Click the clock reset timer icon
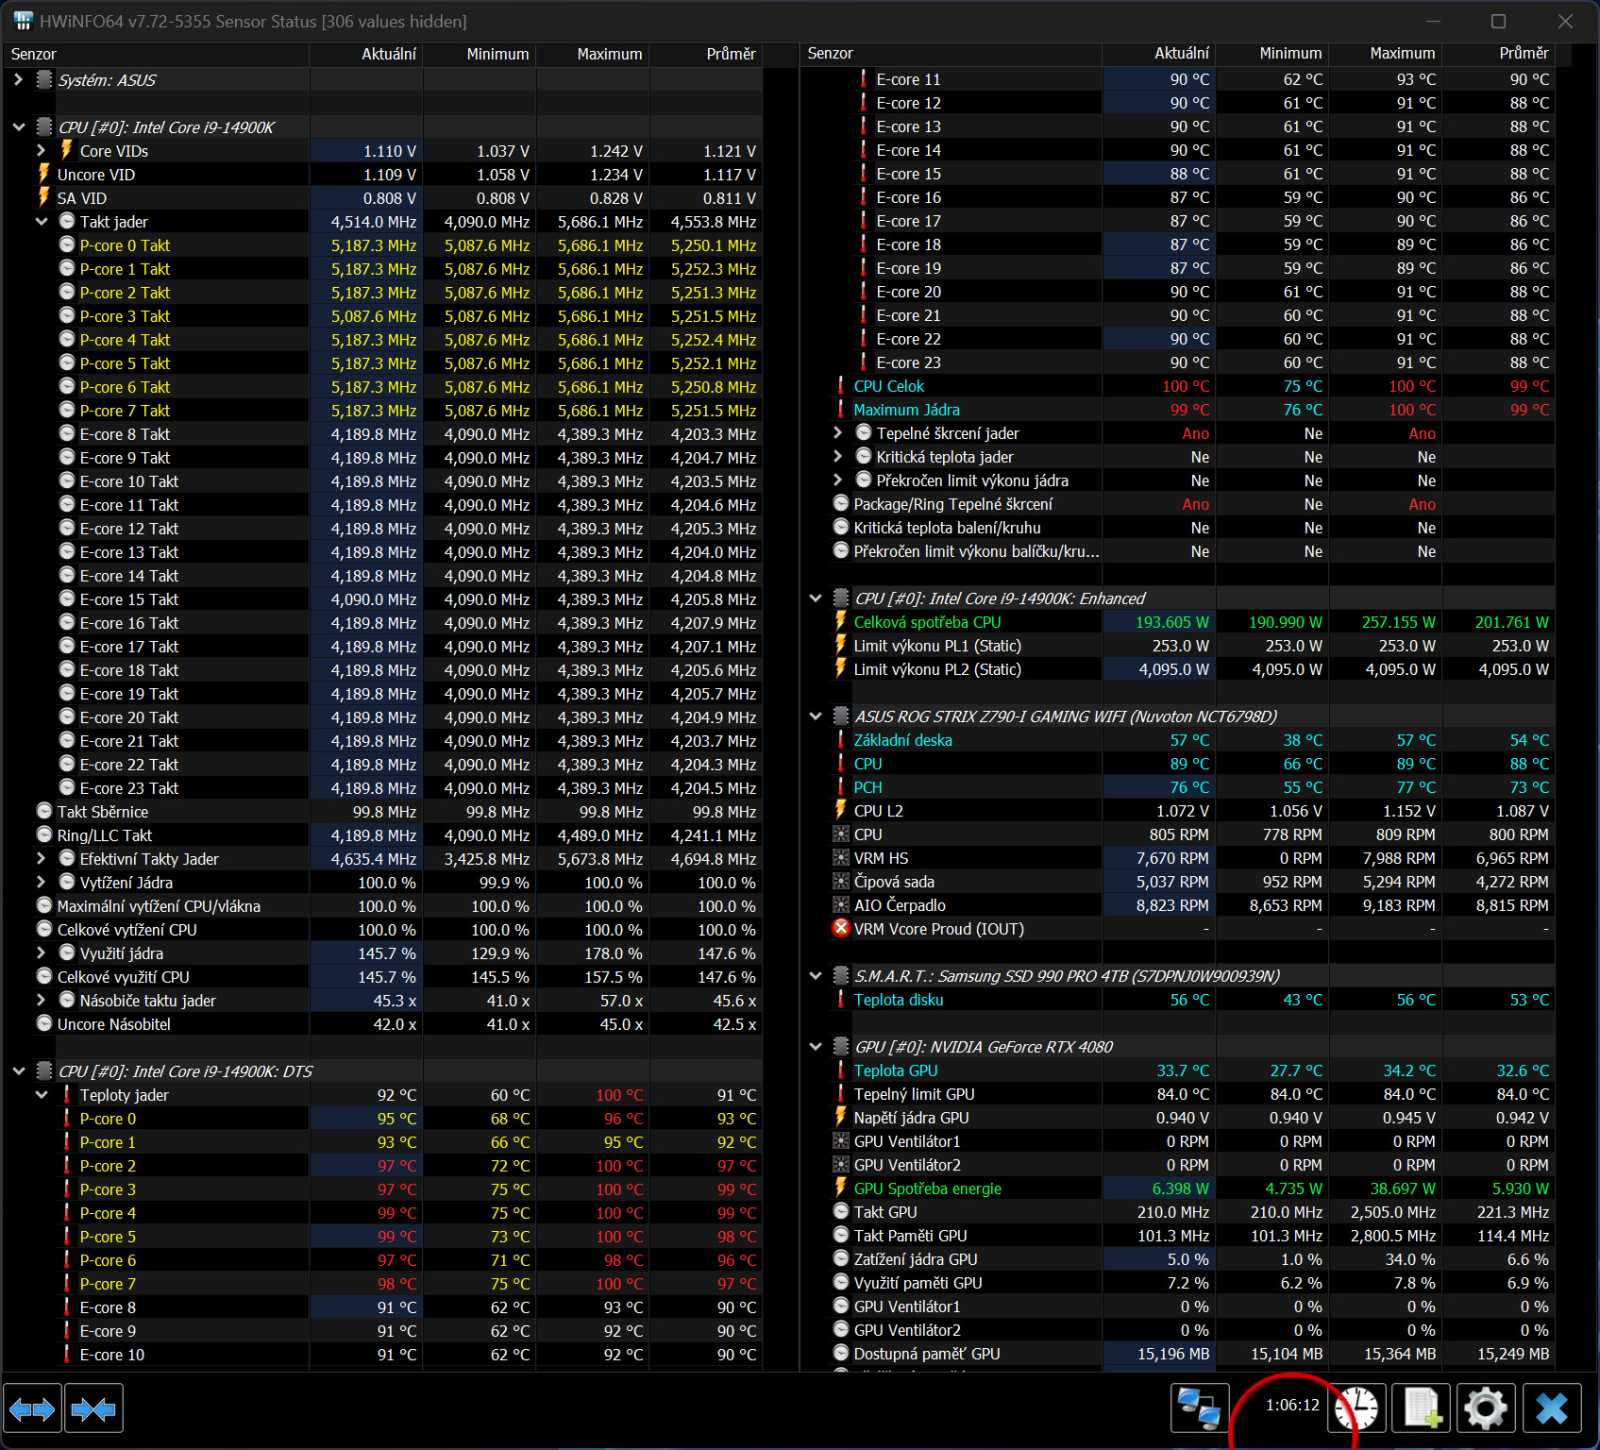The width and height of the screenshot is (1600, 1450). click(1357, 1410)
